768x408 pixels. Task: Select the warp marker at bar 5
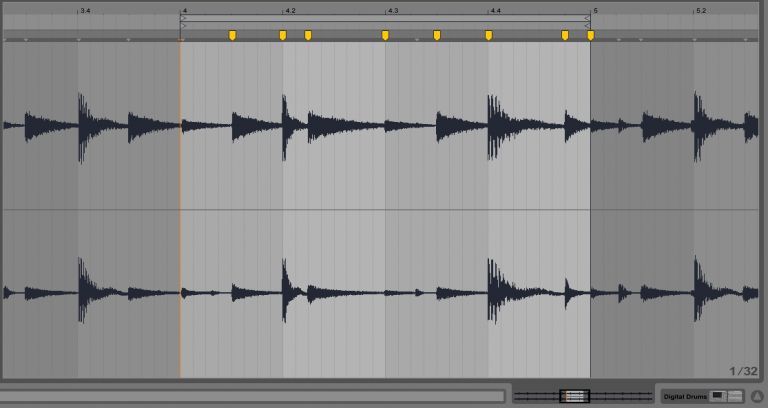(x=591, y=35)
